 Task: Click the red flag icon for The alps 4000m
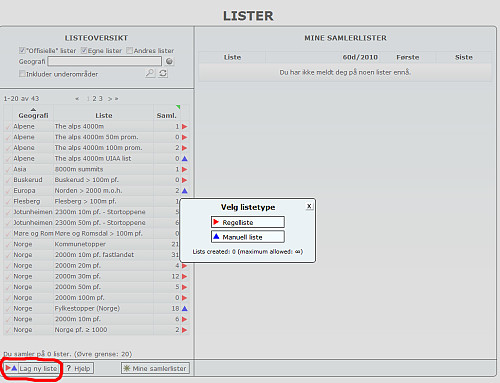coord(185,127)
